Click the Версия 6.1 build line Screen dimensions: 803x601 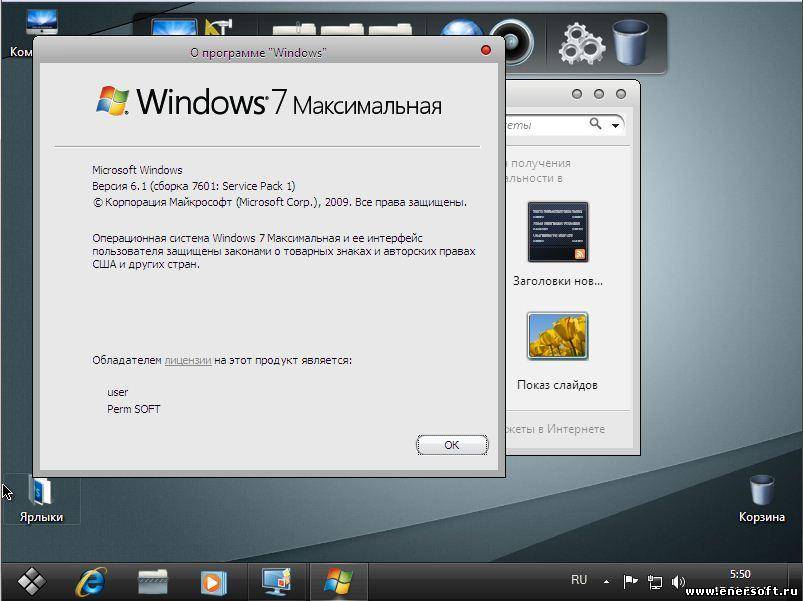(194, 186)
